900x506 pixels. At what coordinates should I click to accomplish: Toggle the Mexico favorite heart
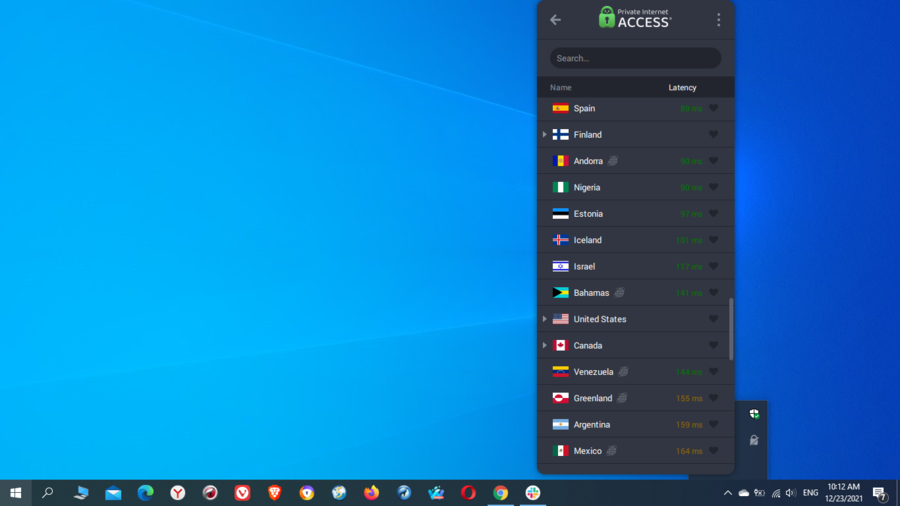coord(713,451)
